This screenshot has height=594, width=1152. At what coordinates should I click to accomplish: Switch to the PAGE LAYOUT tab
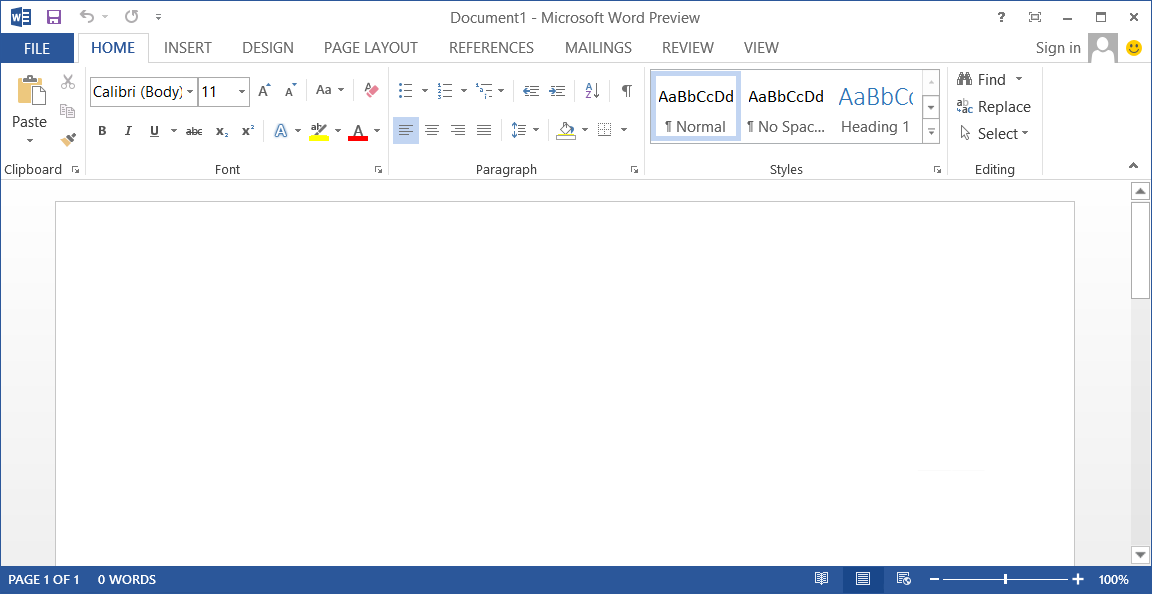click(370, 48)
